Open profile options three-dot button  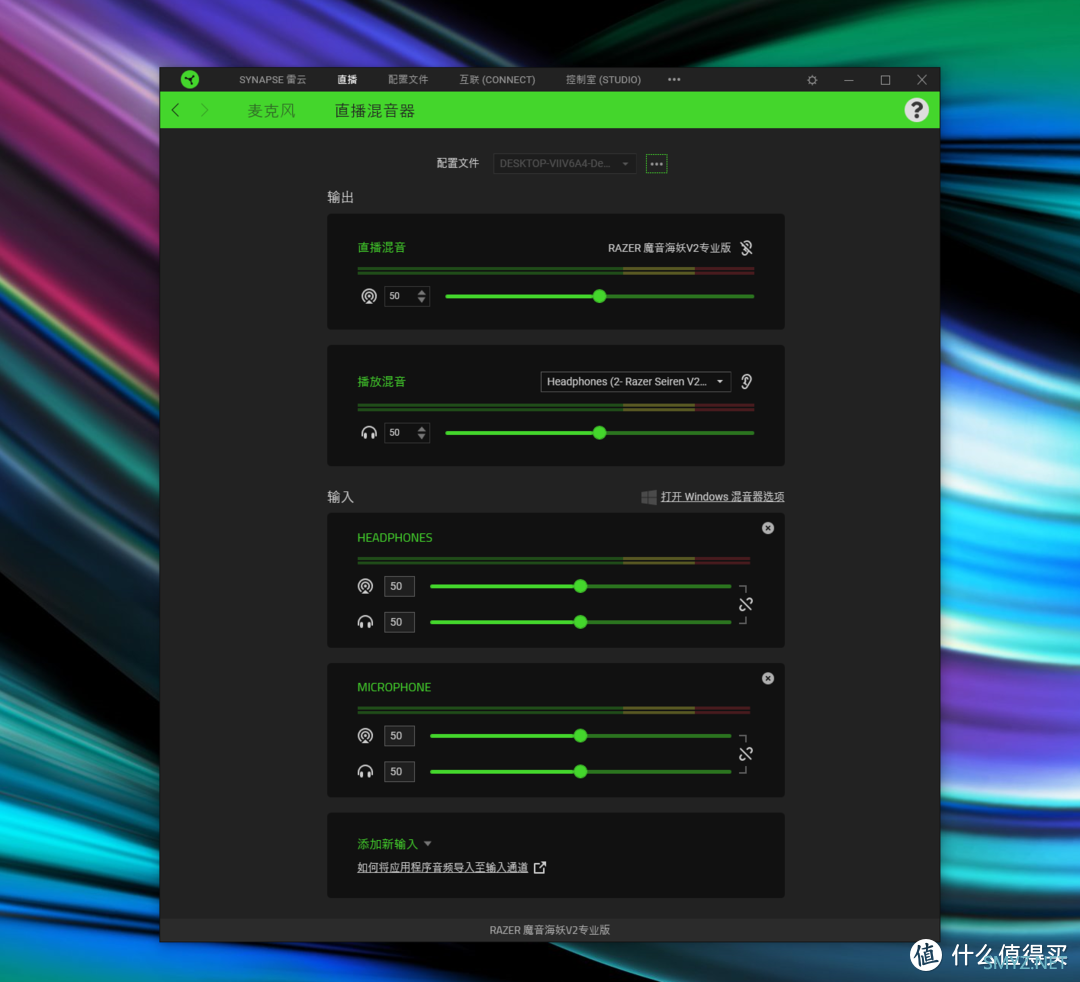tap(656, 164)
